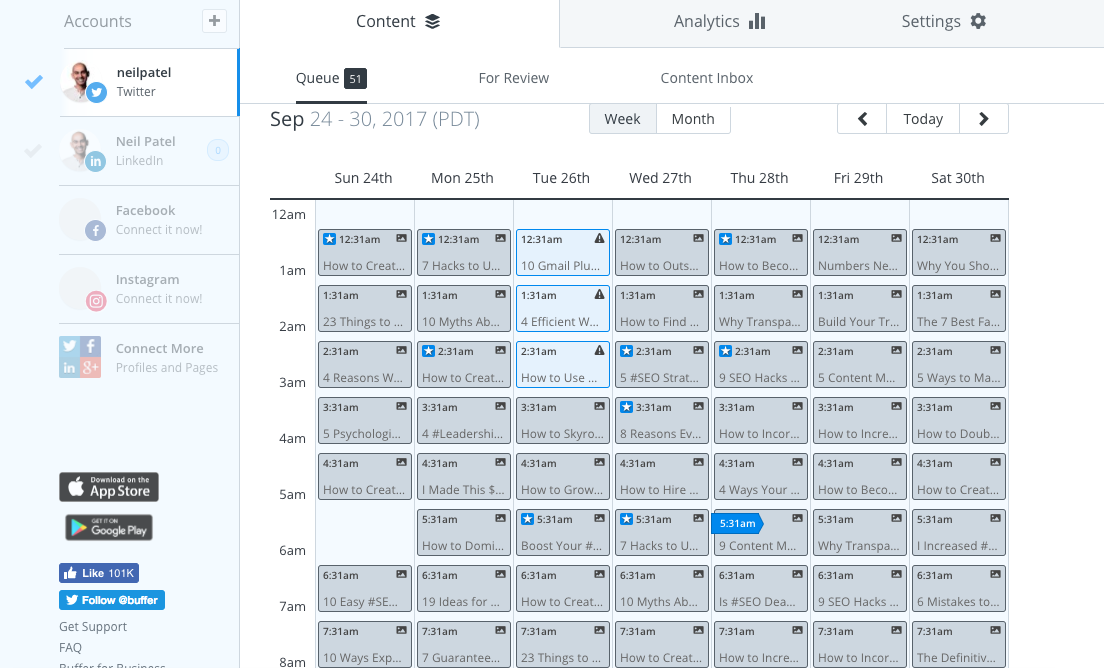Switch calendar to Week view
Viewport: 1104px width, 668px height.
pos(622,119)
